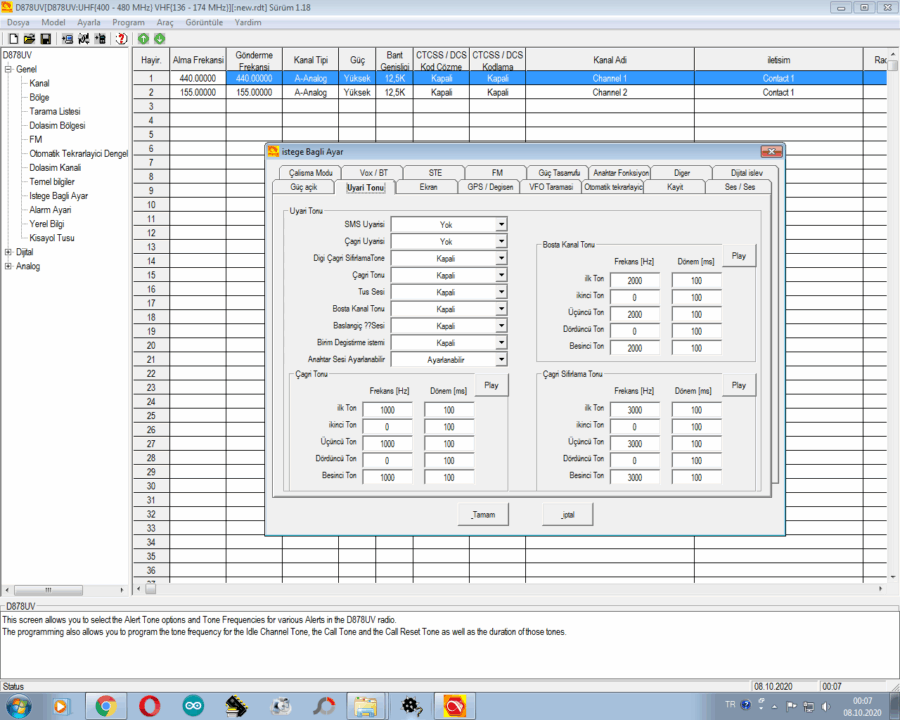Open the gear bug taskbar icon
The width and height of the screenshot is (900, 720).
click(411, 706)
